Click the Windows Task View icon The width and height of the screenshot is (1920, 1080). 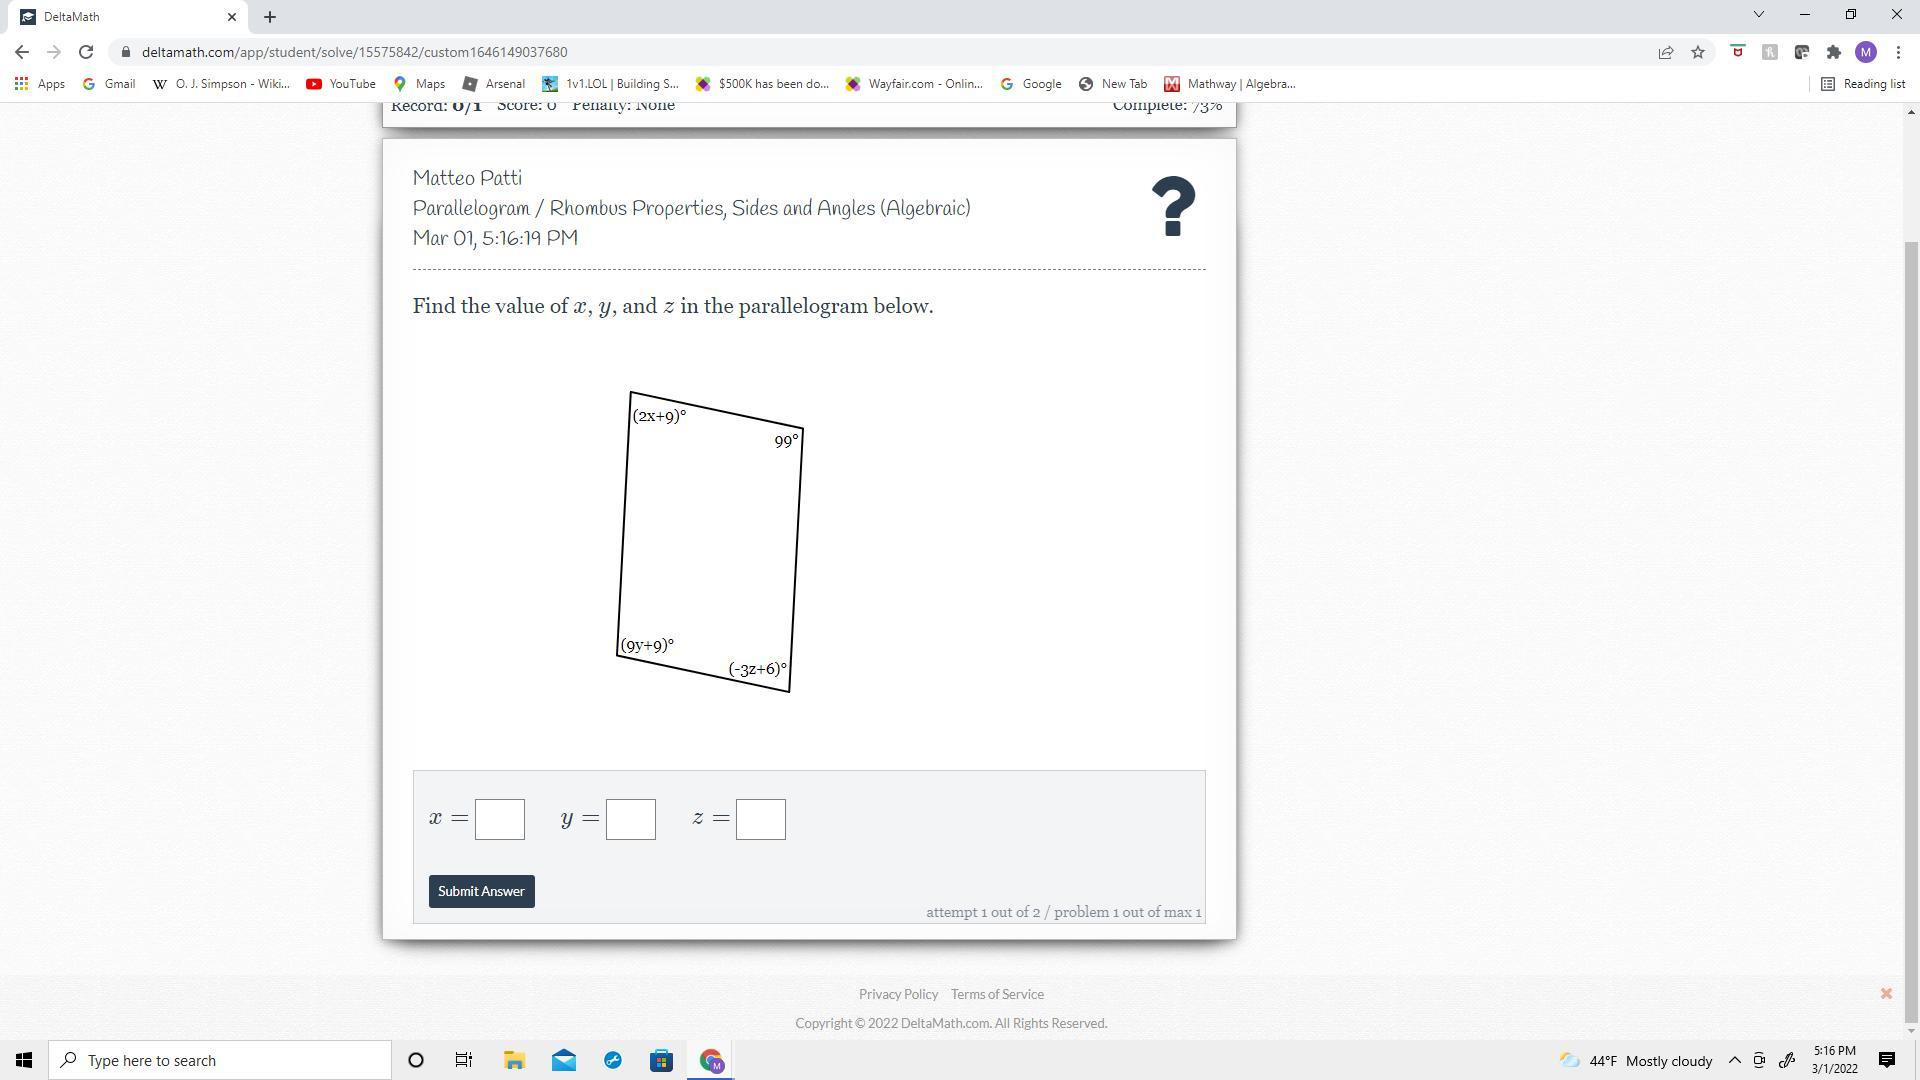point(464,1060)
